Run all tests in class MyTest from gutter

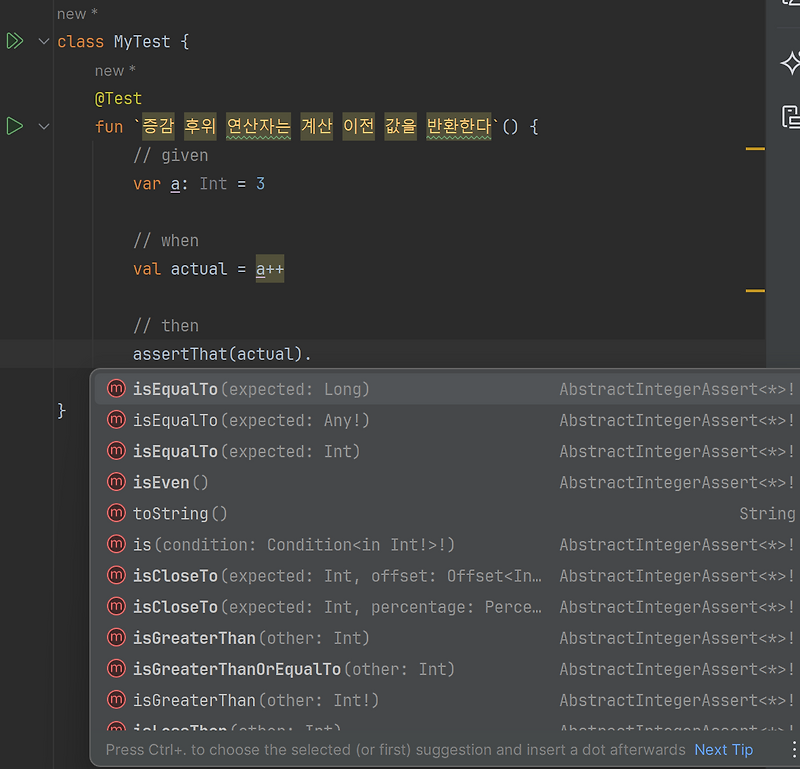tap(14, 41)
